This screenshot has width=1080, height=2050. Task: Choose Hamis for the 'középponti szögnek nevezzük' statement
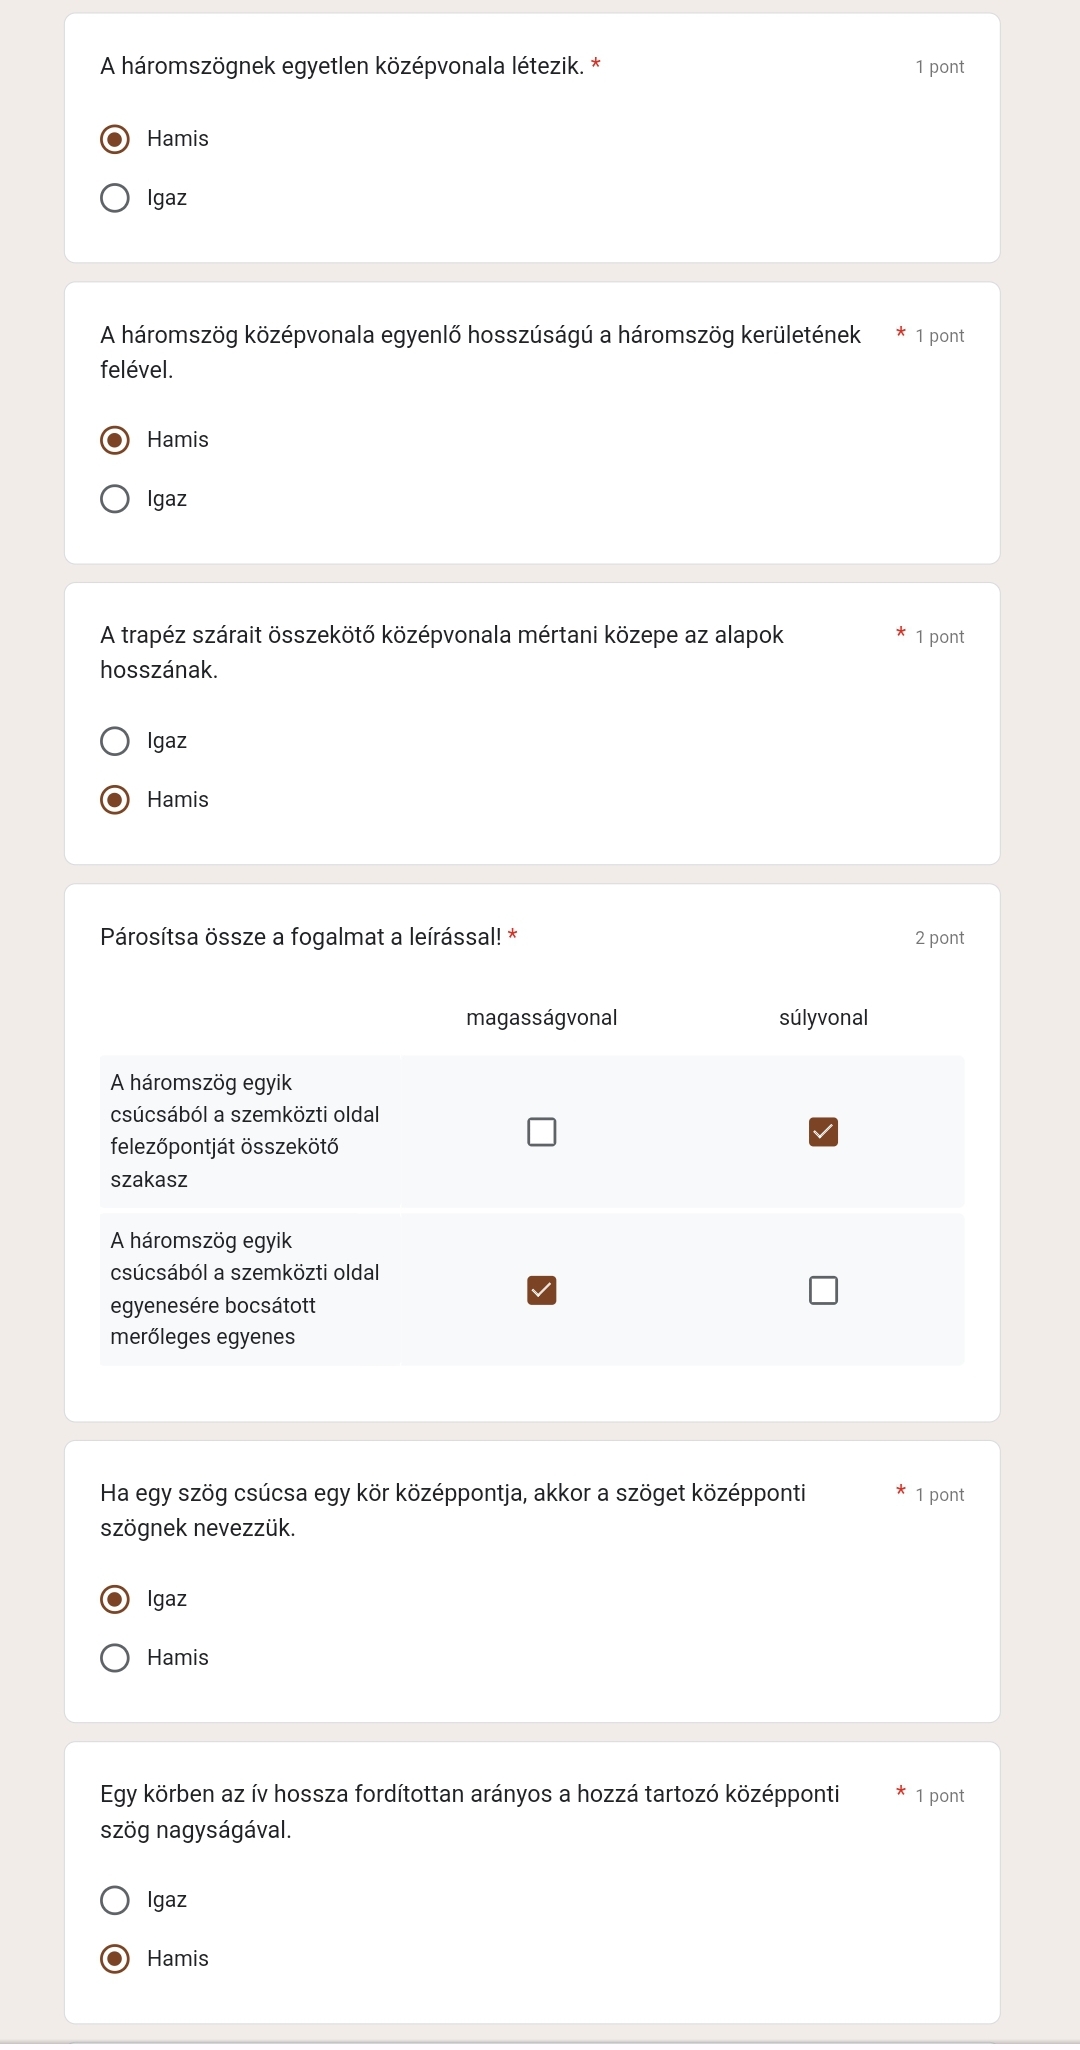coord(115,1658)
